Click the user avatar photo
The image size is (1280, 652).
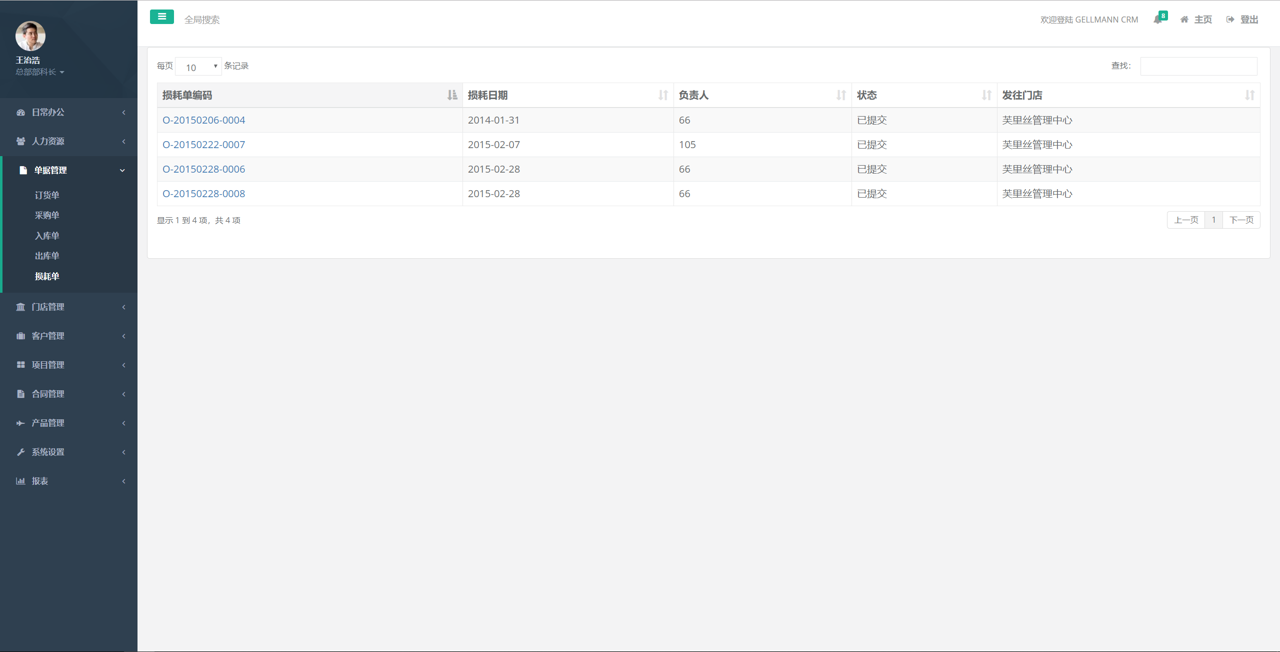click(30, 36)
